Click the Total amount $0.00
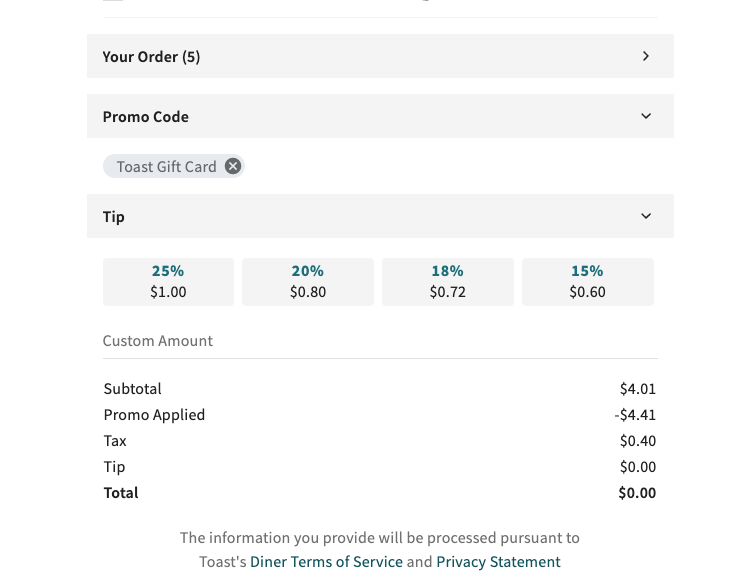734x586 pixels. tap(637, 493)
